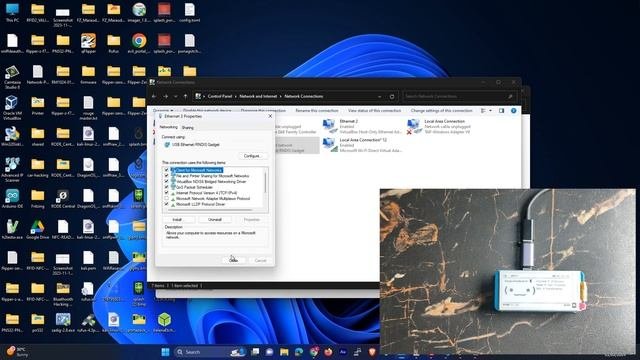Toggle the preview pane icon
The height and width of the screenshot is (360, 640).
point(501,111)
